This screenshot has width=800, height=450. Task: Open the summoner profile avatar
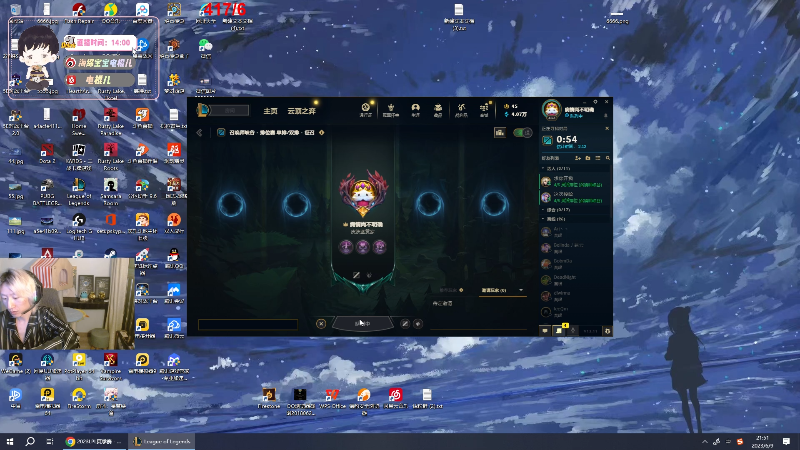552,110
